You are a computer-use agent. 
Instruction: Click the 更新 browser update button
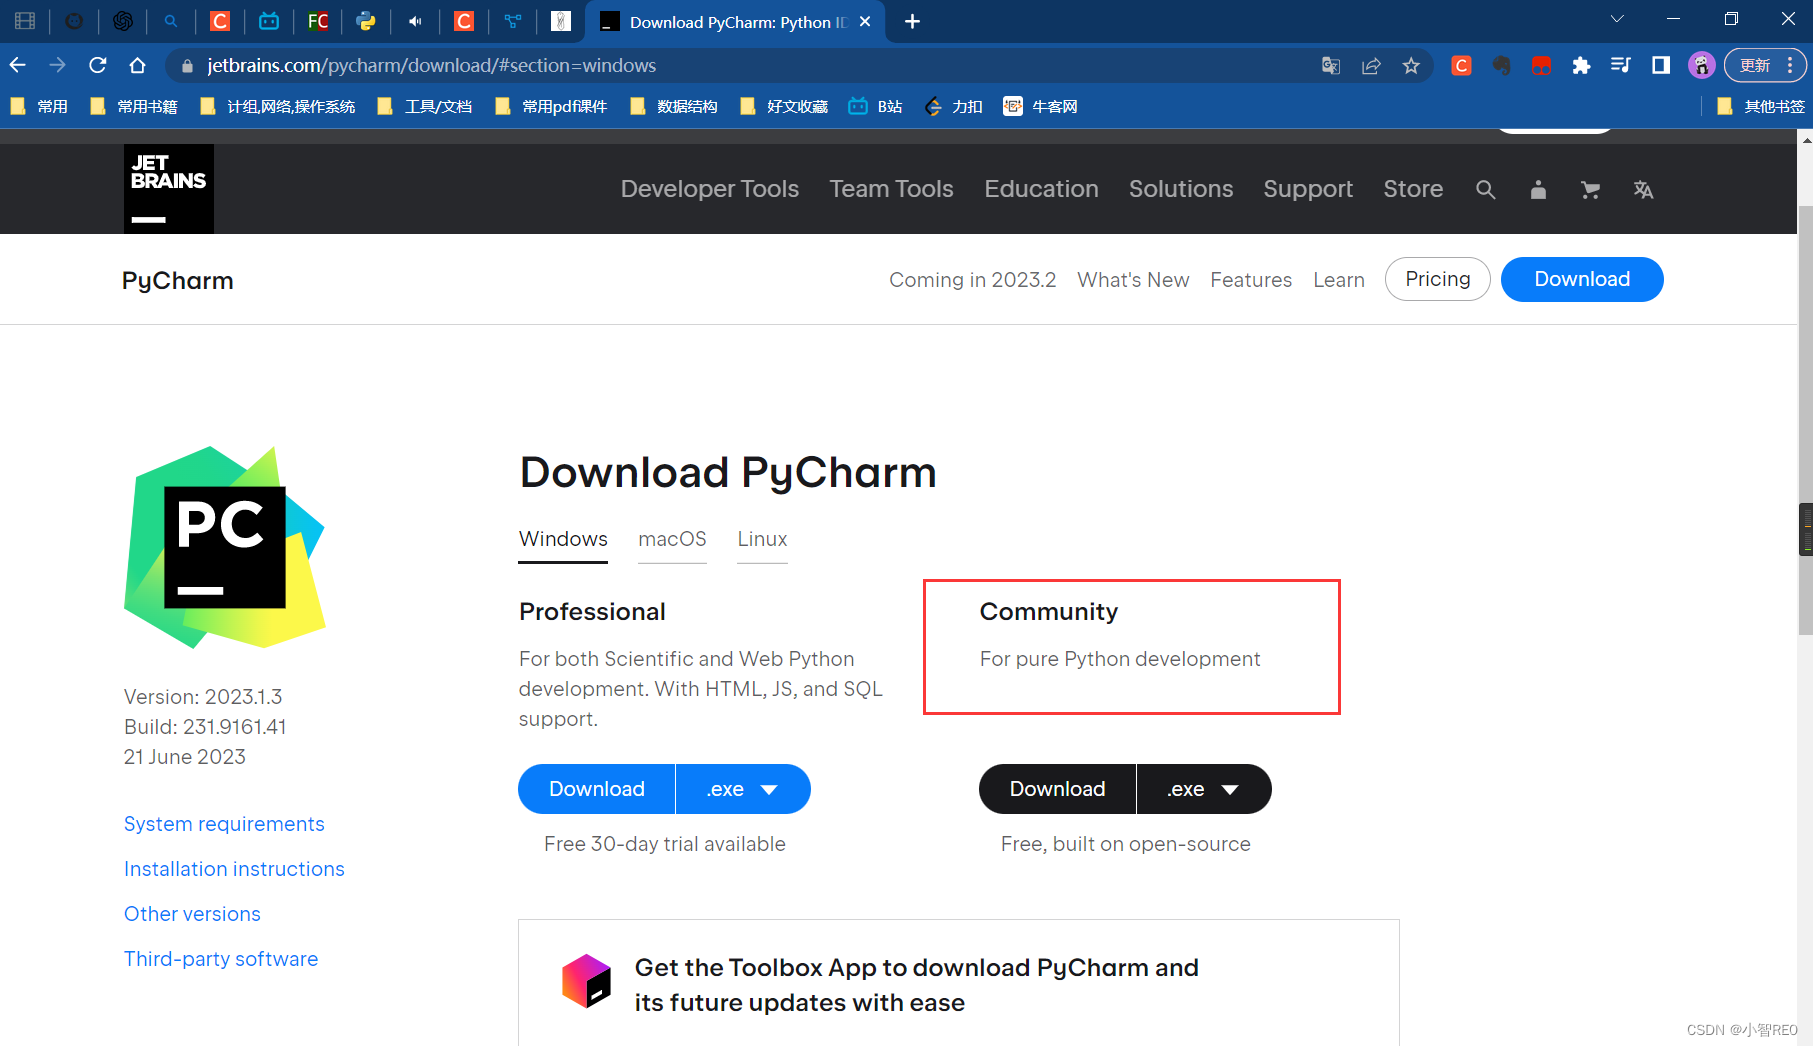[x=1764, y=65]
